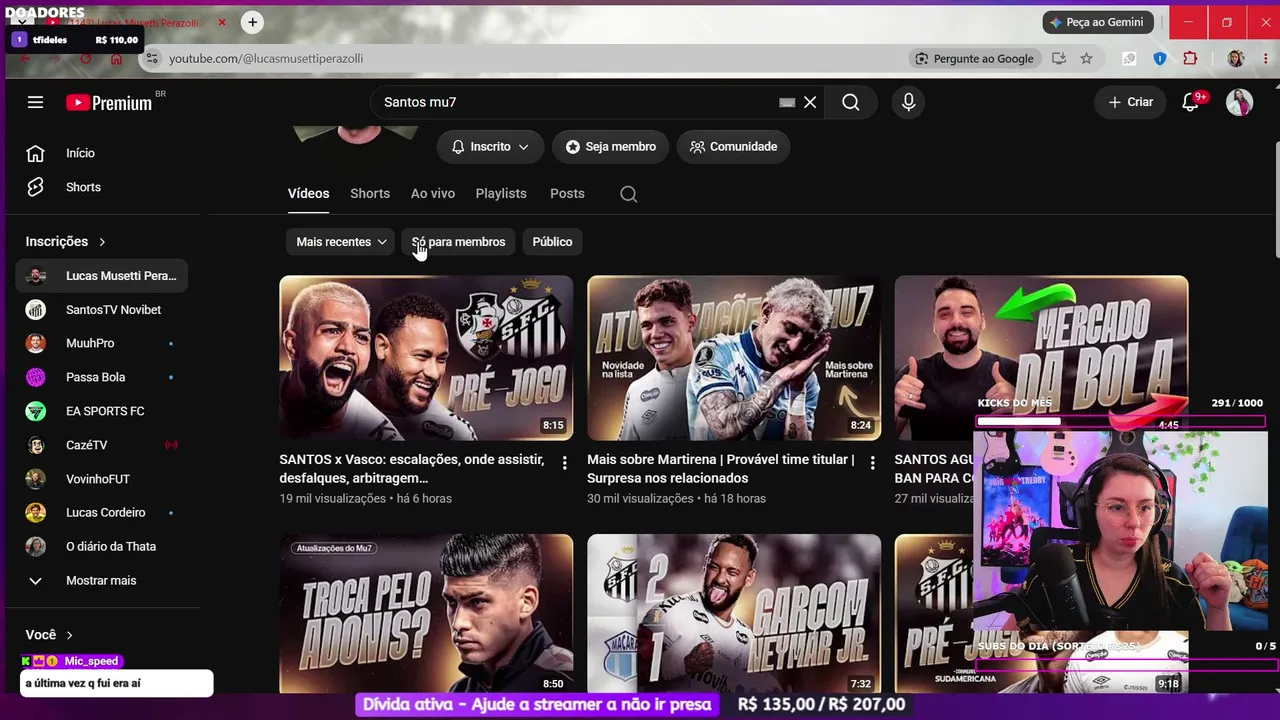Expand the Você section
The height and width of the screenshot is (720, 1280).
click(x=50, y=635)
